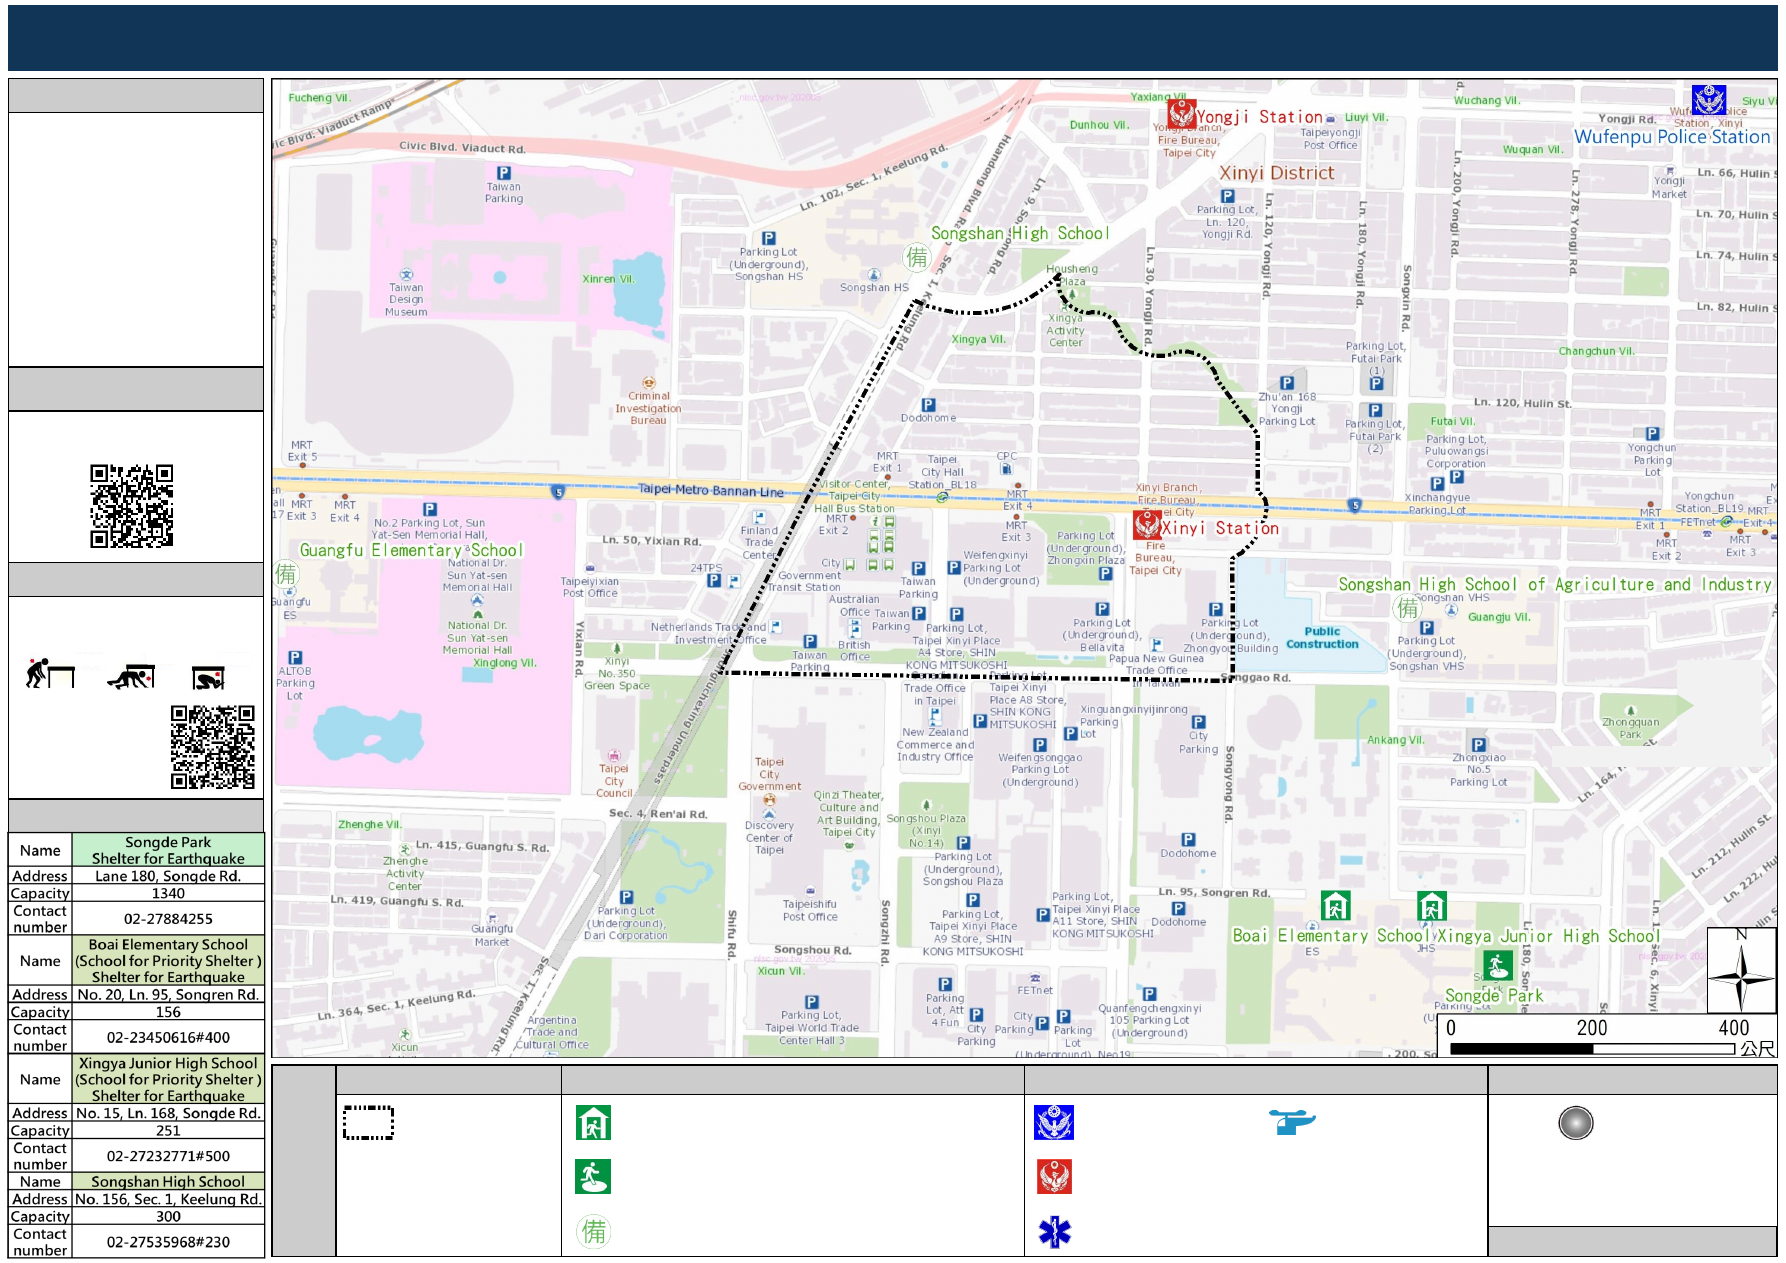Viewport: 1786px width, 1263px height.
Task: Select capacity value 300
Action: (x=168, y=1216)
